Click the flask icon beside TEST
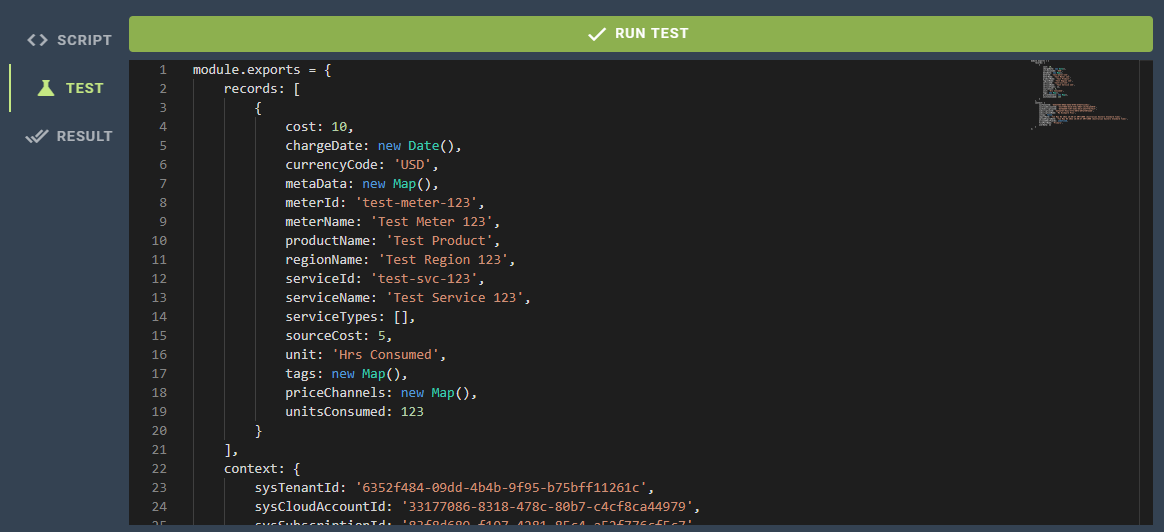This screenshot has width=1164, height=532. tap(45, 88)
